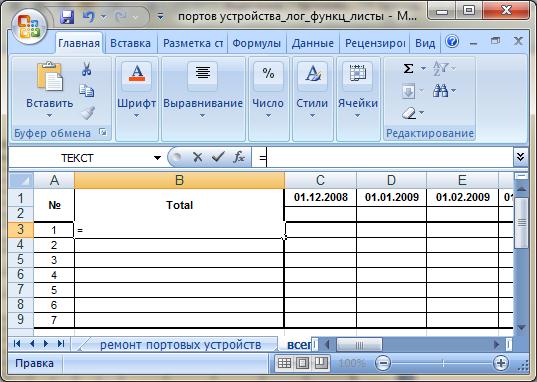Open the Ячейки cells group
537x382 pixels.
pos(358,99)
